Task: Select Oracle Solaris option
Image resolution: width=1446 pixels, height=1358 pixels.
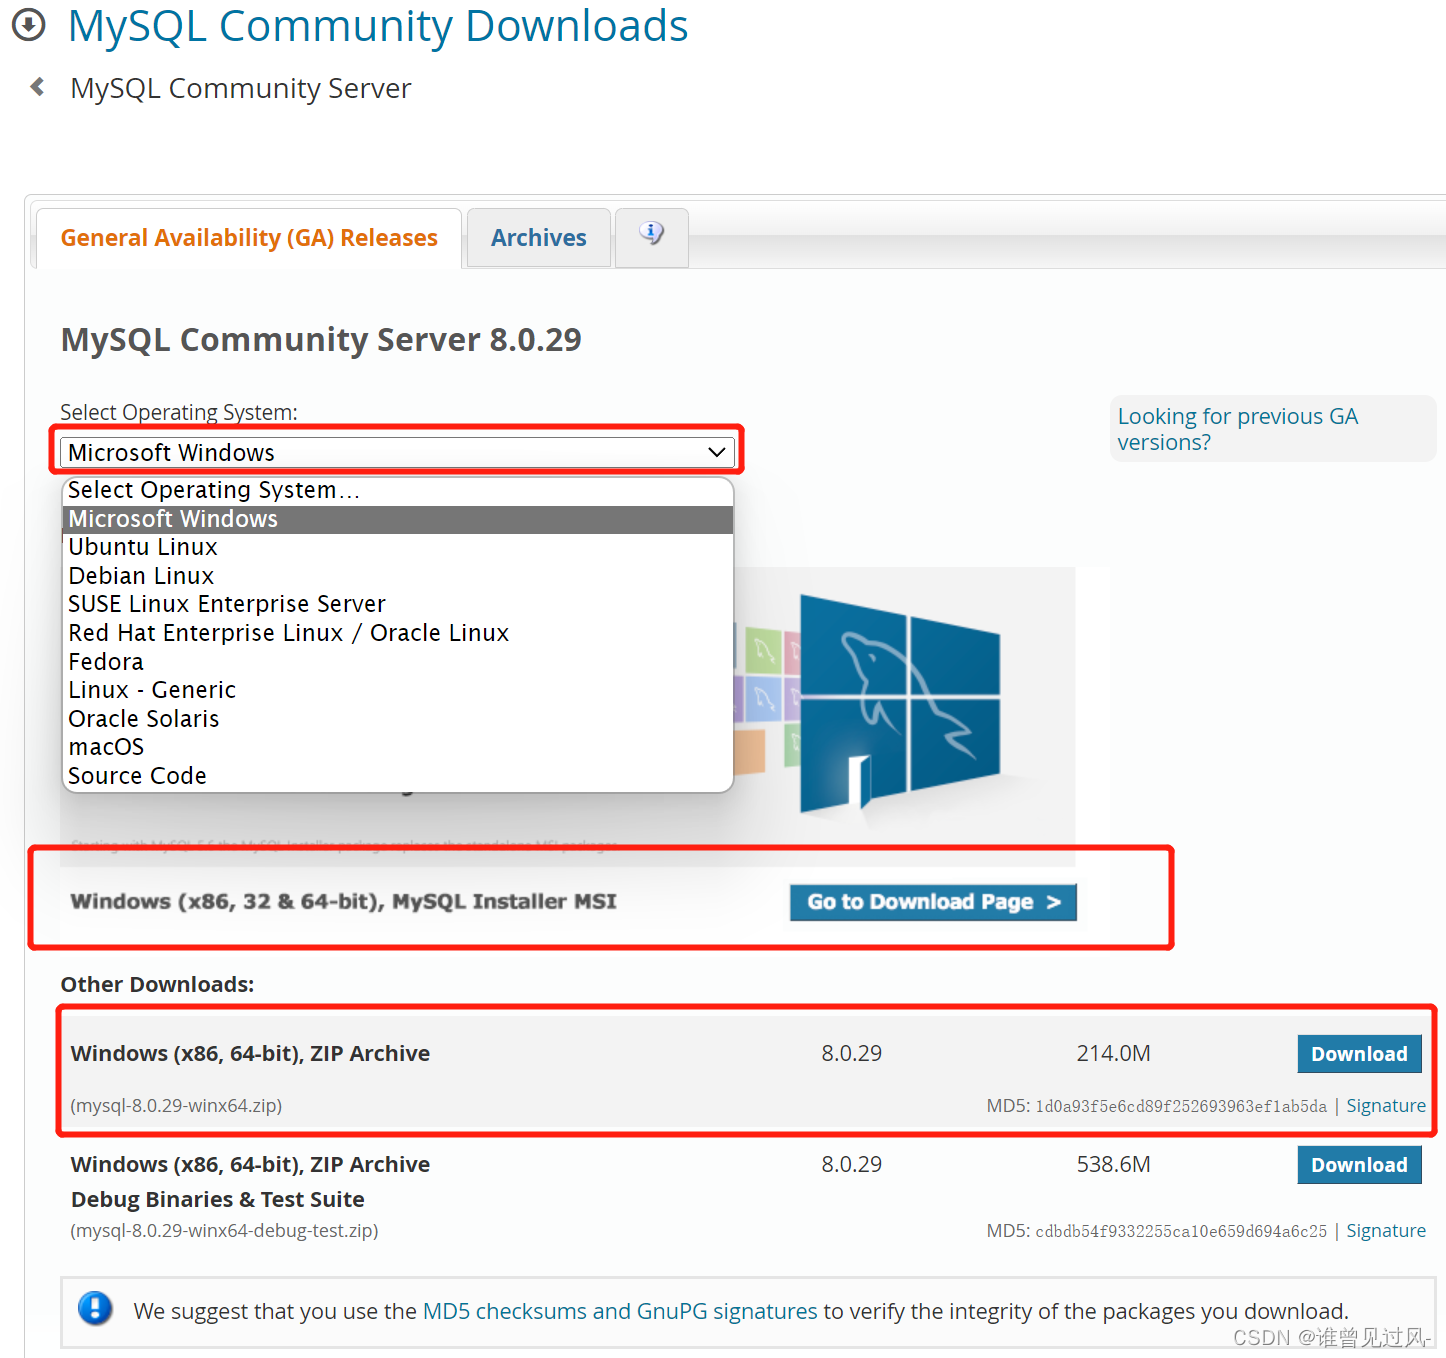Action: [x=397, y=719]
